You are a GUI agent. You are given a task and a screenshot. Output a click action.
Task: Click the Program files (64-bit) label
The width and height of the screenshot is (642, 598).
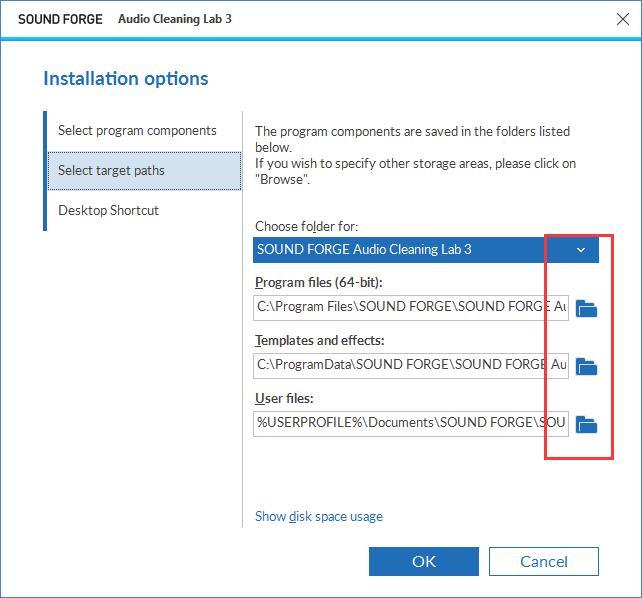tap(319, 282)
